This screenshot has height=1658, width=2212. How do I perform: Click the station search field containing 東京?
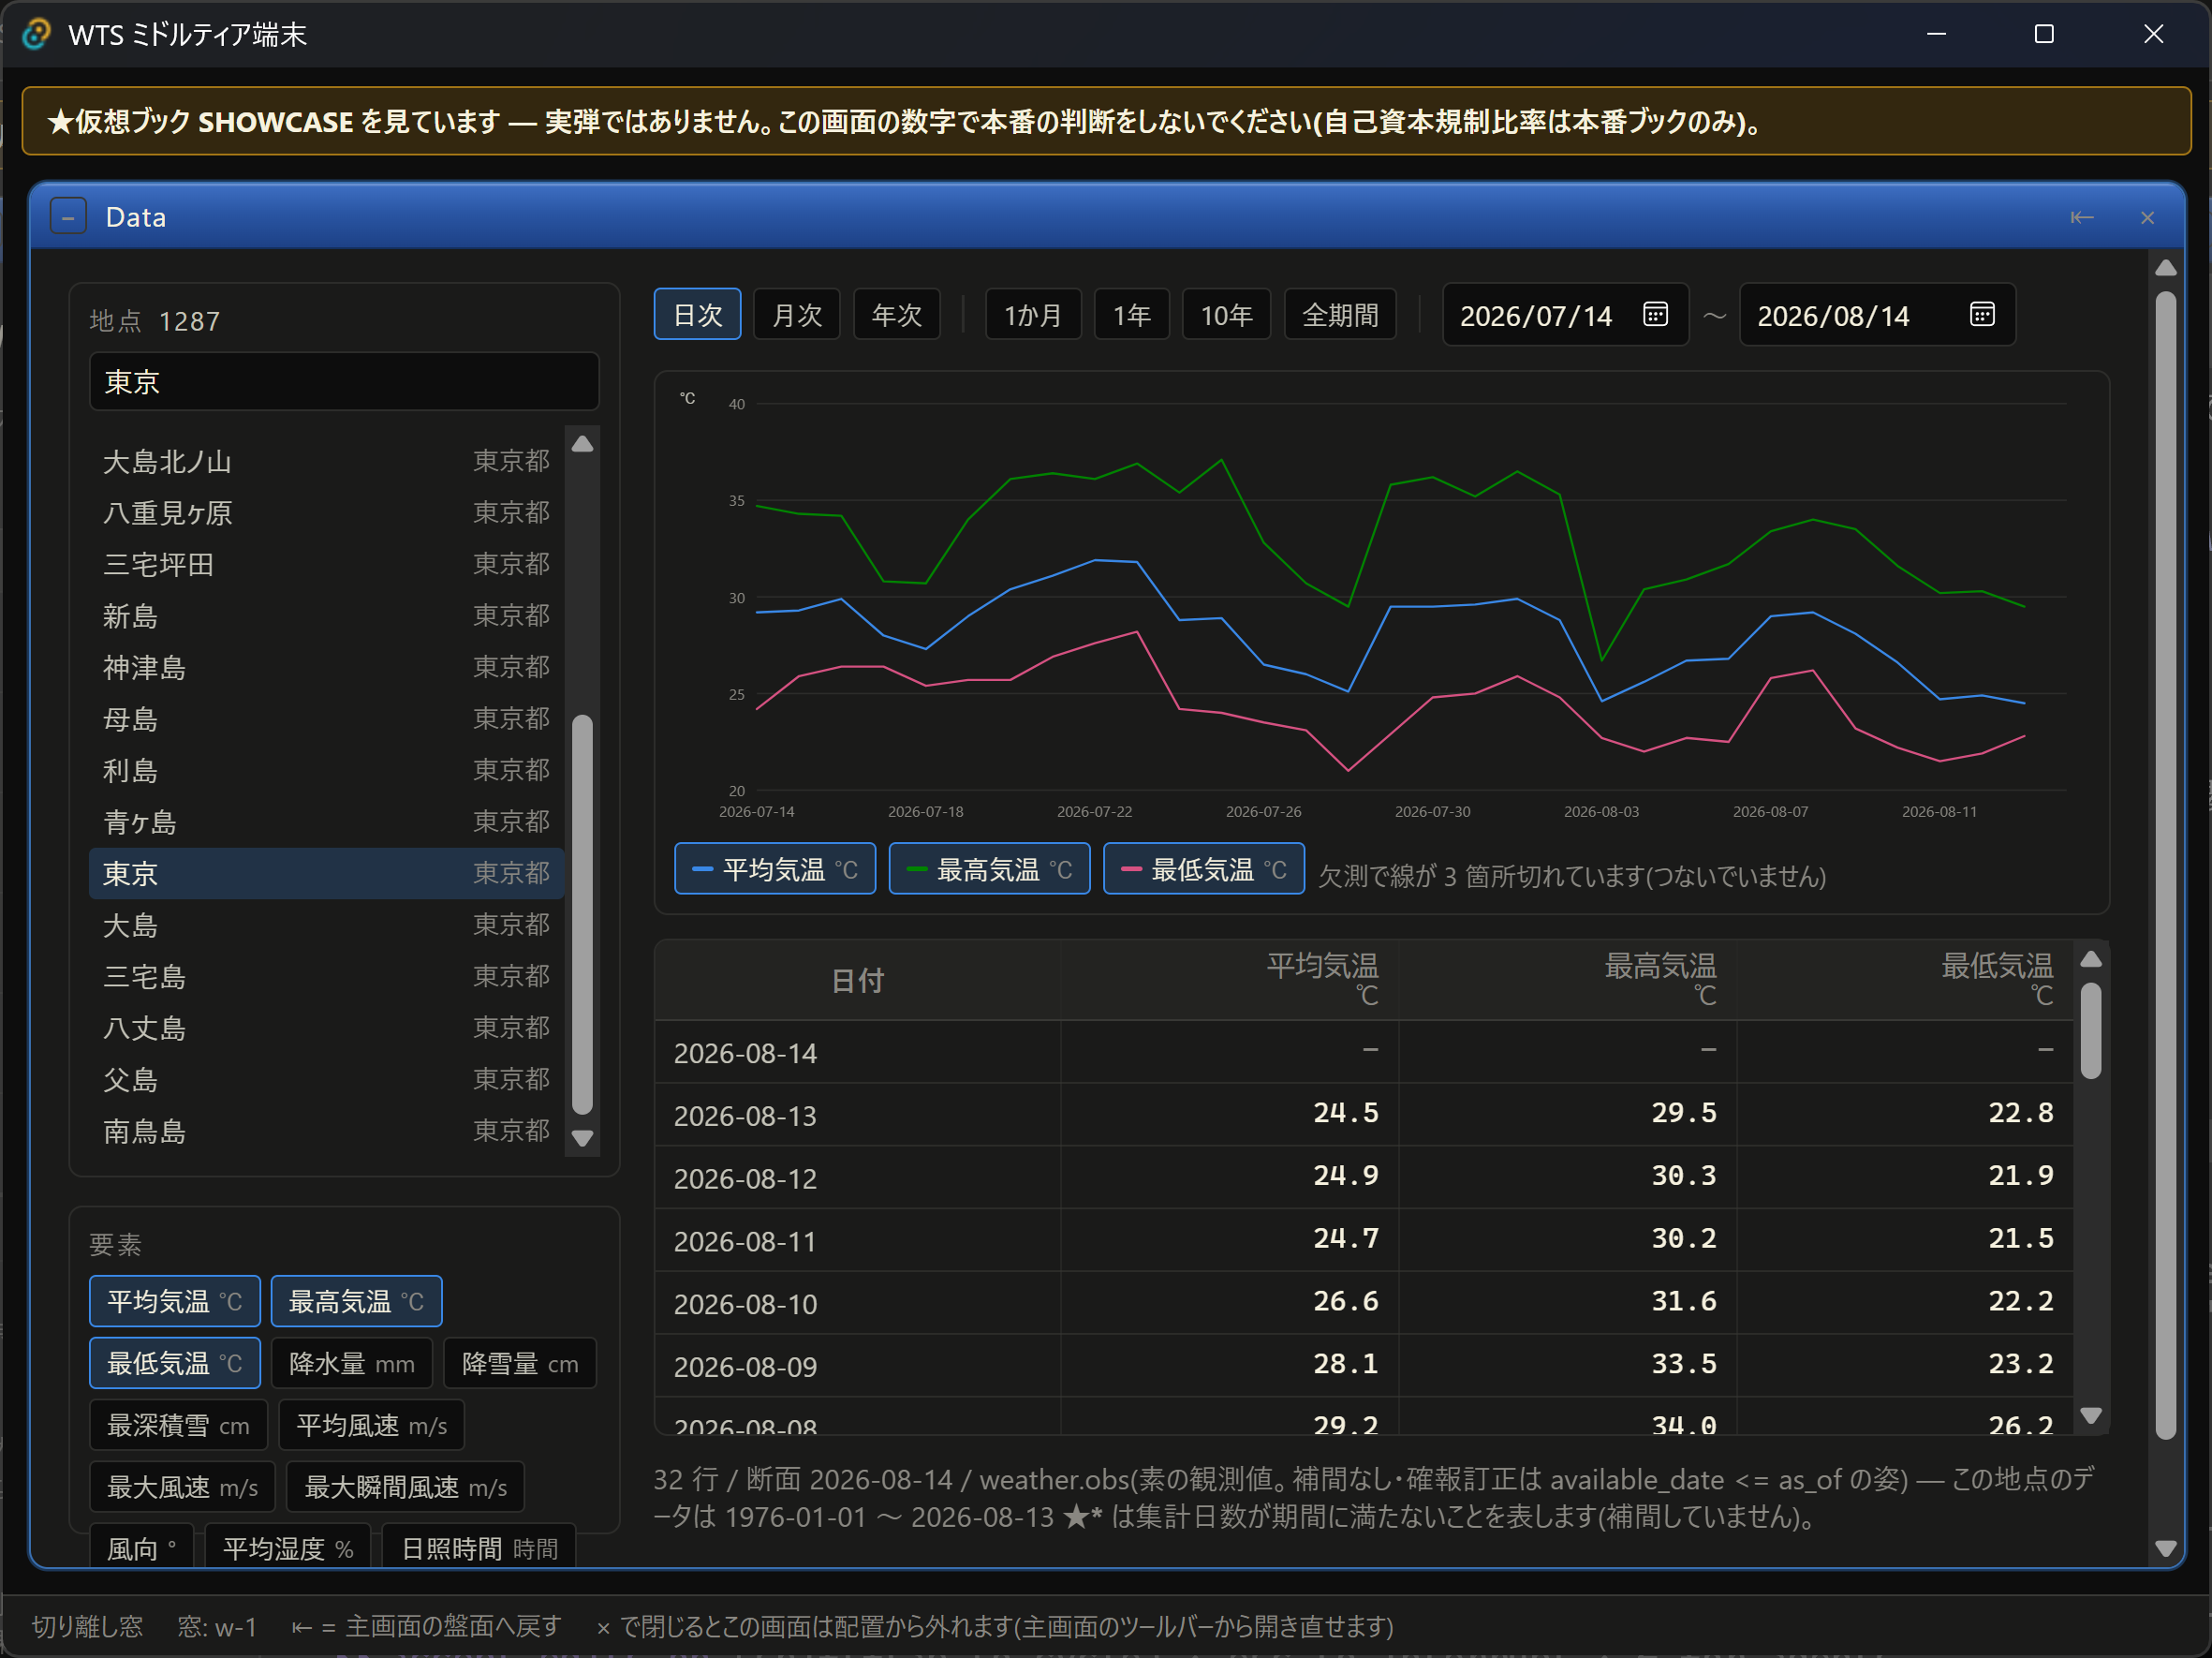pyautogui.click(x=344, y=381)
